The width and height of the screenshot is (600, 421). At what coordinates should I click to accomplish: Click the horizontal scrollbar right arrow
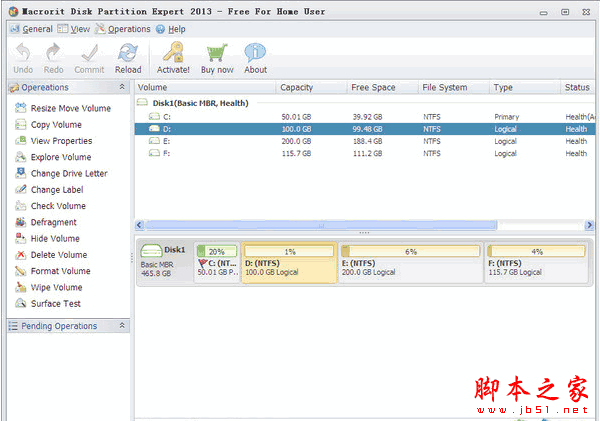tap(590, 225)
